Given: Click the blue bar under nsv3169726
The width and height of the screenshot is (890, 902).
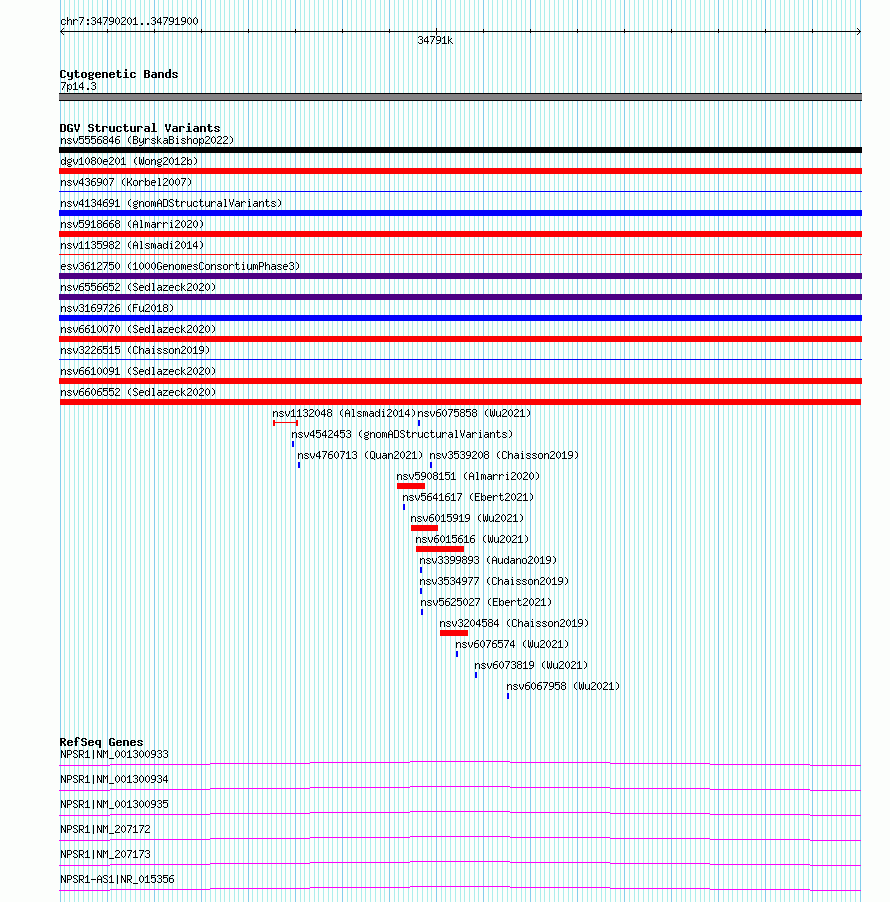Looking at the screenshot, I should [x=460, y=318].
